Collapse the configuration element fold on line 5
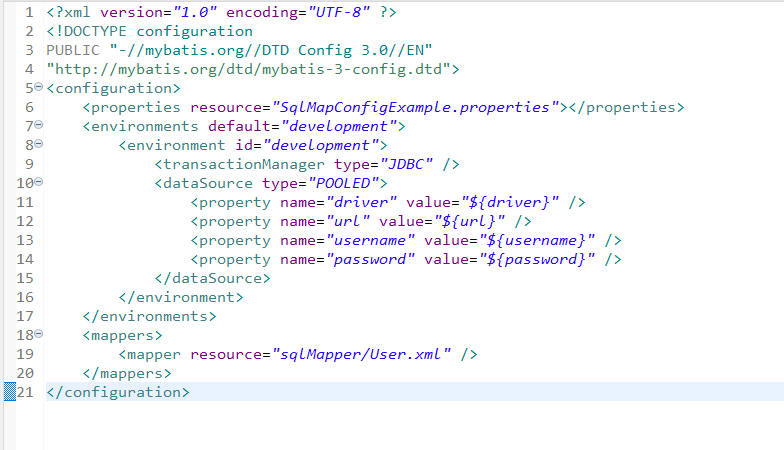Screen dimensions: 784x450 [38, 87]
